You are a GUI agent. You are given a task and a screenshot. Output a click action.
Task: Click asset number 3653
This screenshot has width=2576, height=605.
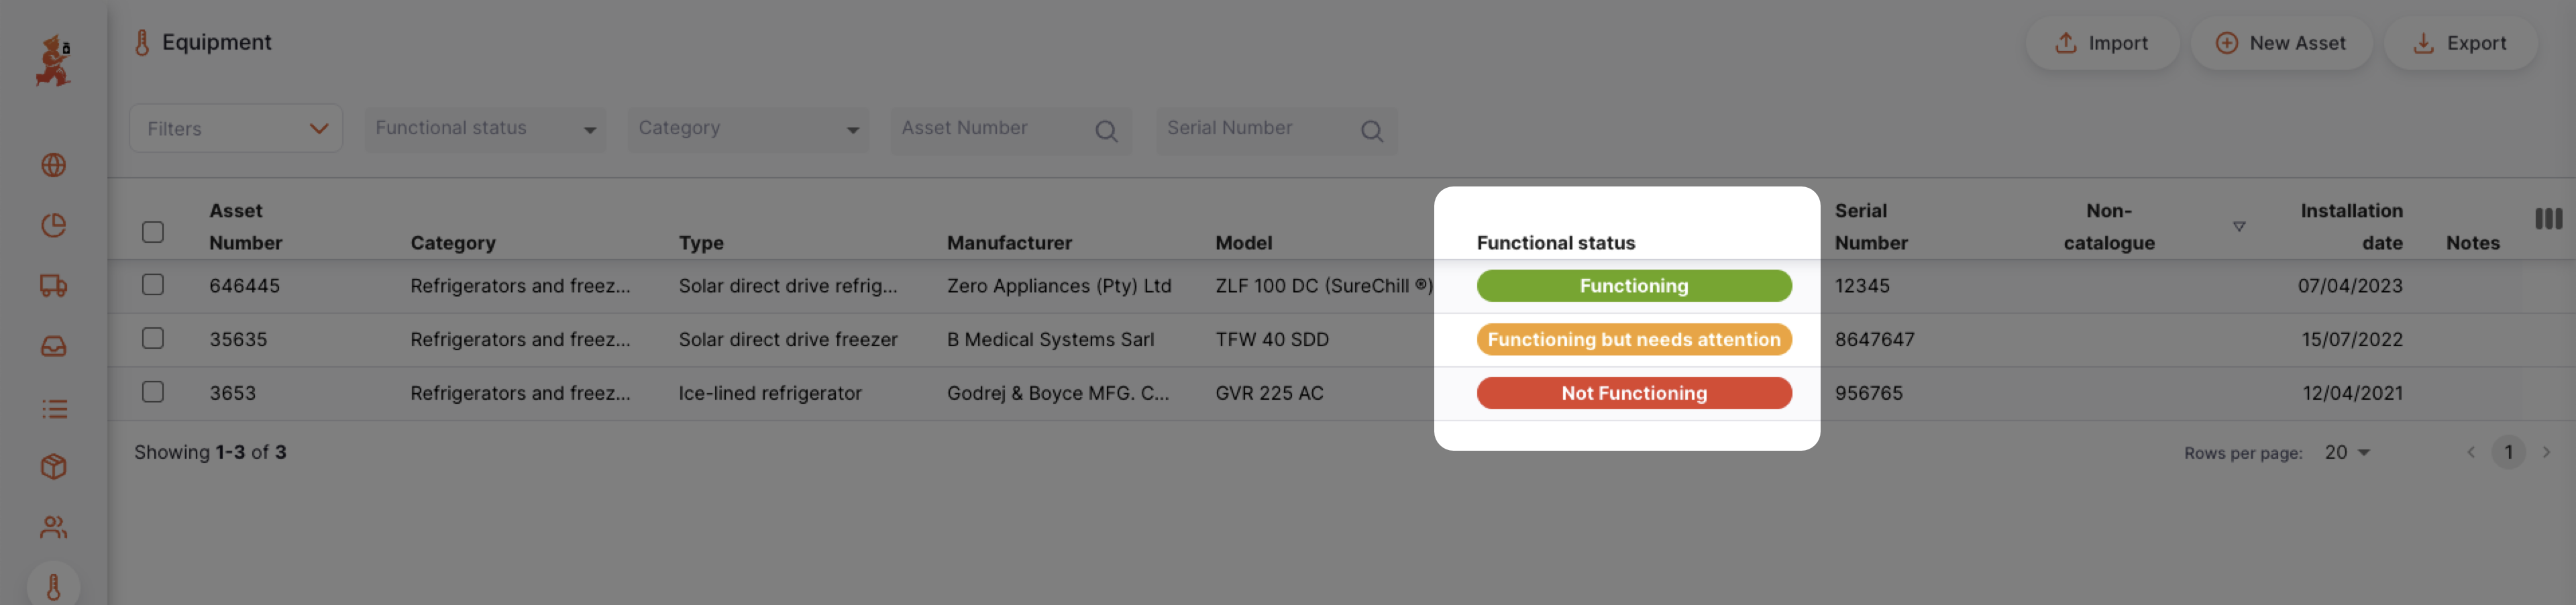click(x=232, y=394)
